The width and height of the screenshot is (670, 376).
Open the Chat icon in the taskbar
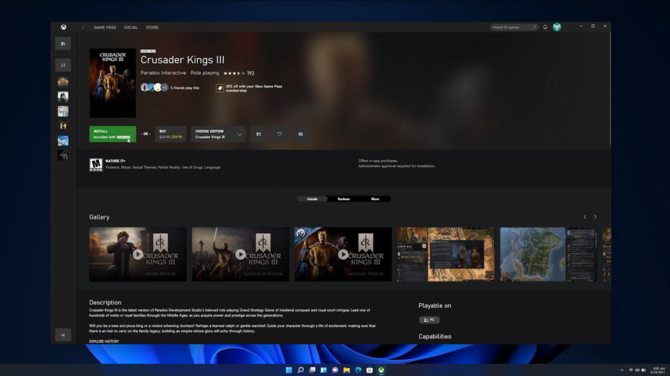click(x=335, y=370)
